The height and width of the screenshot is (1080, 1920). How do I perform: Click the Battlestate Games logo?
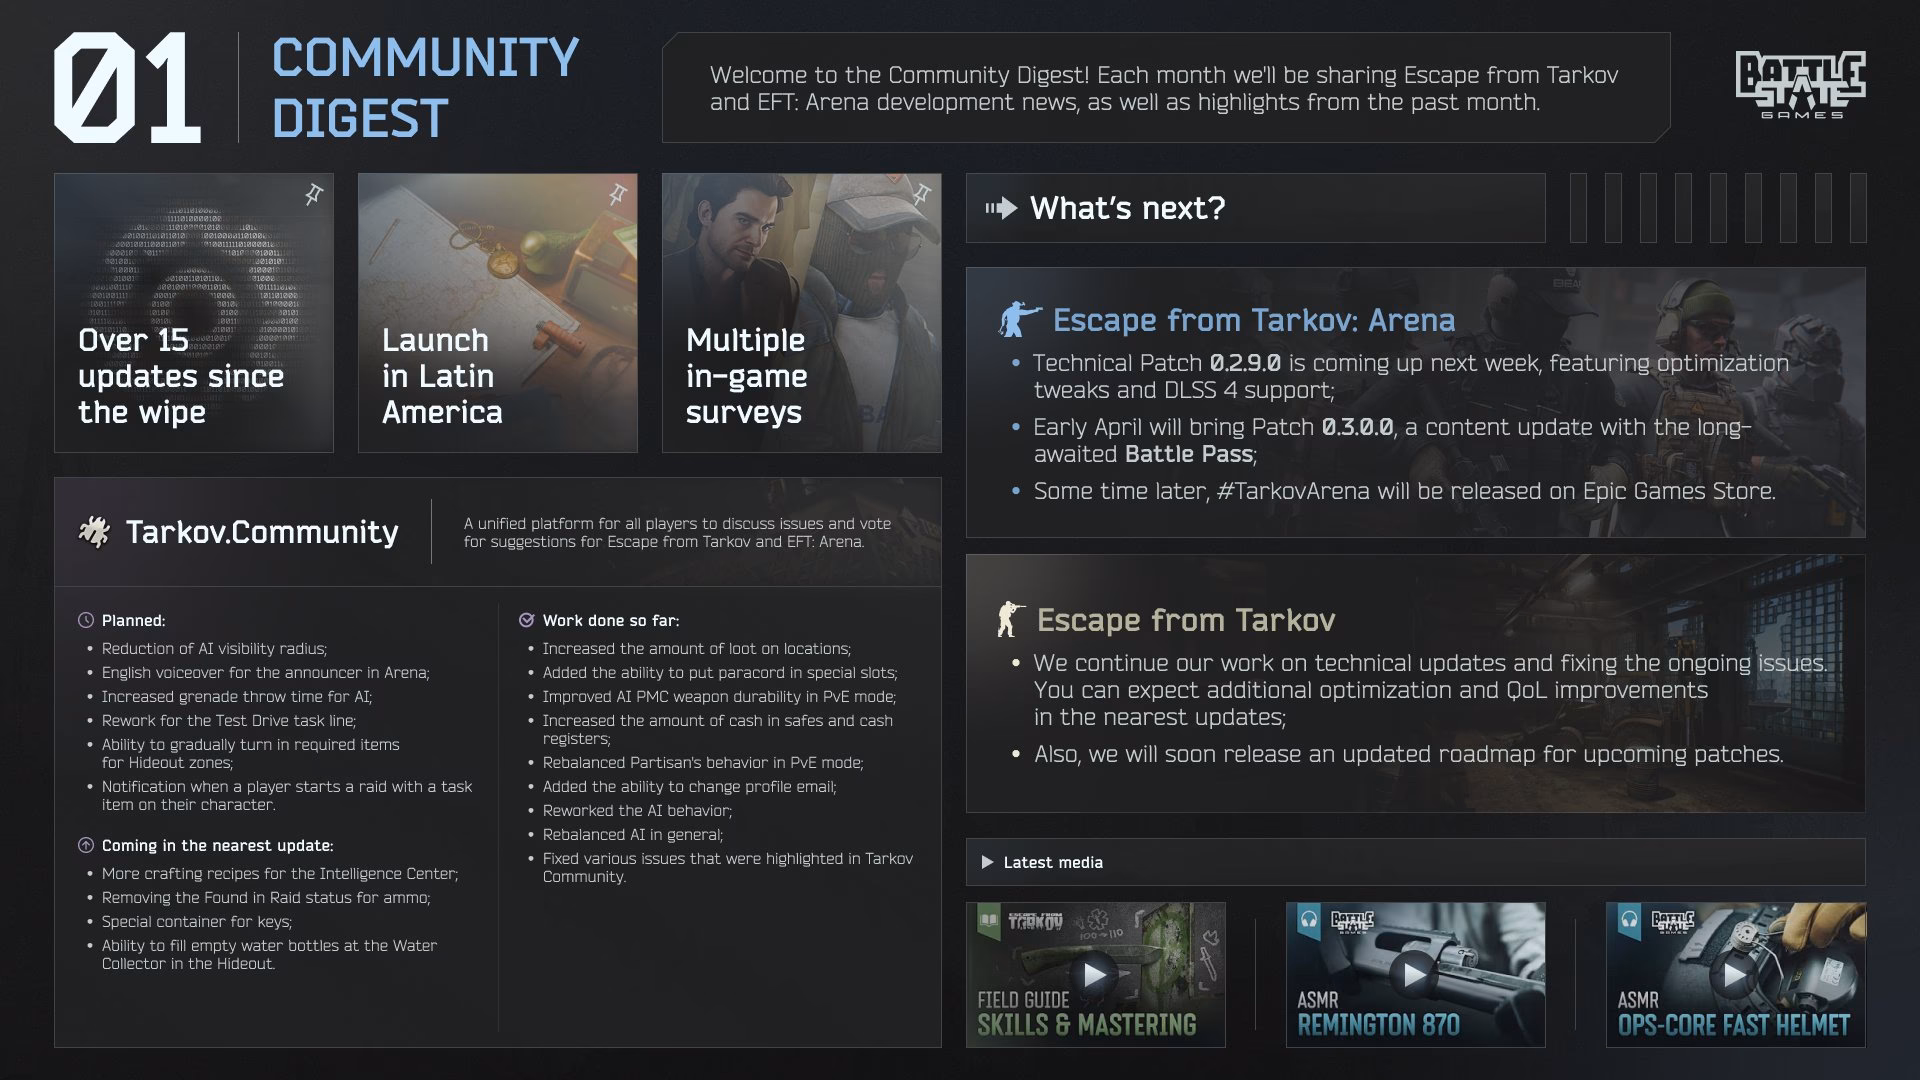[x=1801, y=85]
